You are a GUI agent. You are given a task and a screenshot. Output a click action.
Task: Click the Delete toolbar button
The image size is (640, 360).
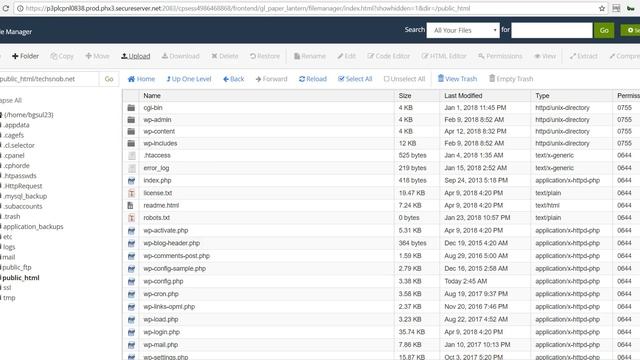coord(224,56)
